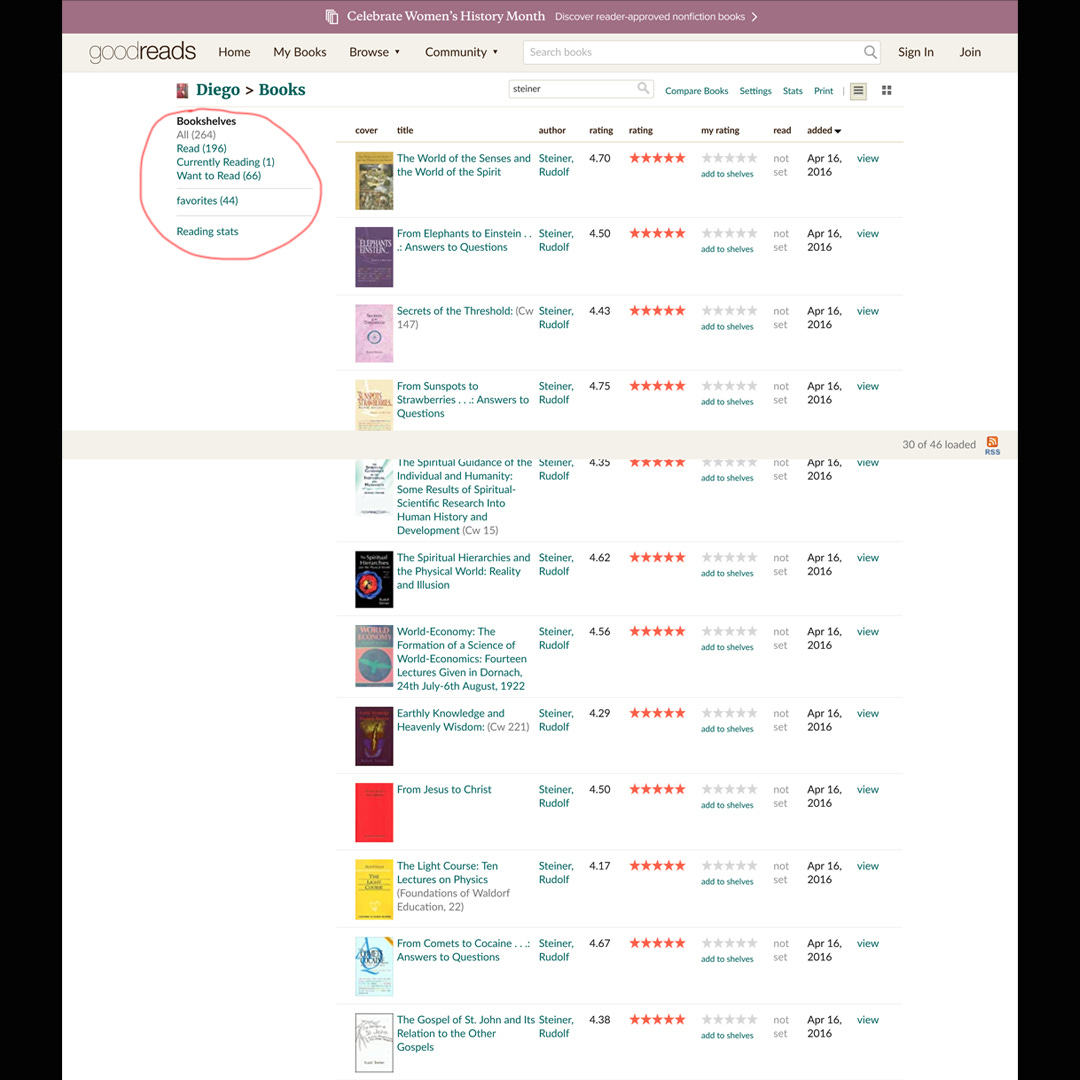Click the 30 of 46 loaded status text

click(939, 445)
